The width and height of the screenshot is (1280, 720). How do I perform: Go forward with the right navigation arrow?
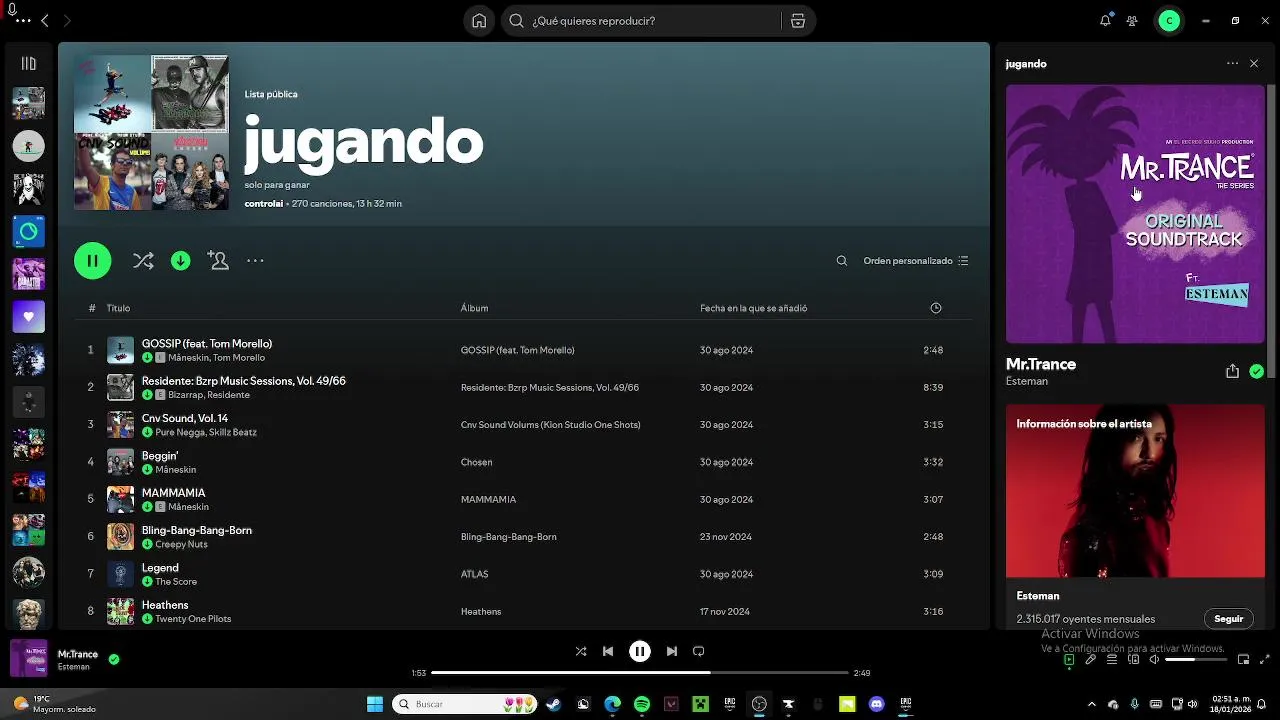point(67,21)
